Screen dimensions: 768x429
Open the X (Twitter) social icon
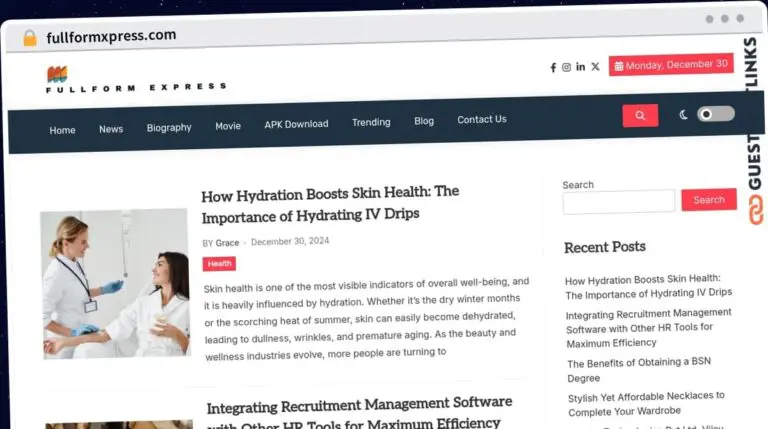point(595,67)
